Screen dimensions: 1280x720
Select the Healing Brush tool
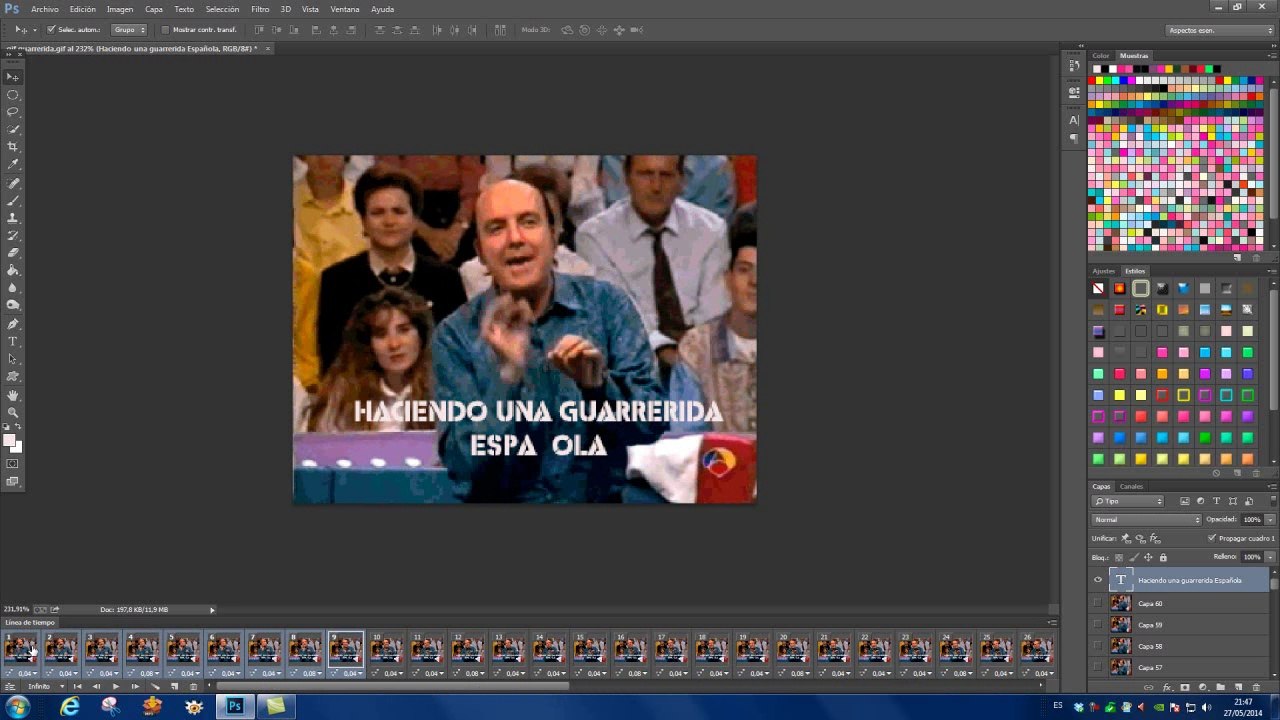13,184
